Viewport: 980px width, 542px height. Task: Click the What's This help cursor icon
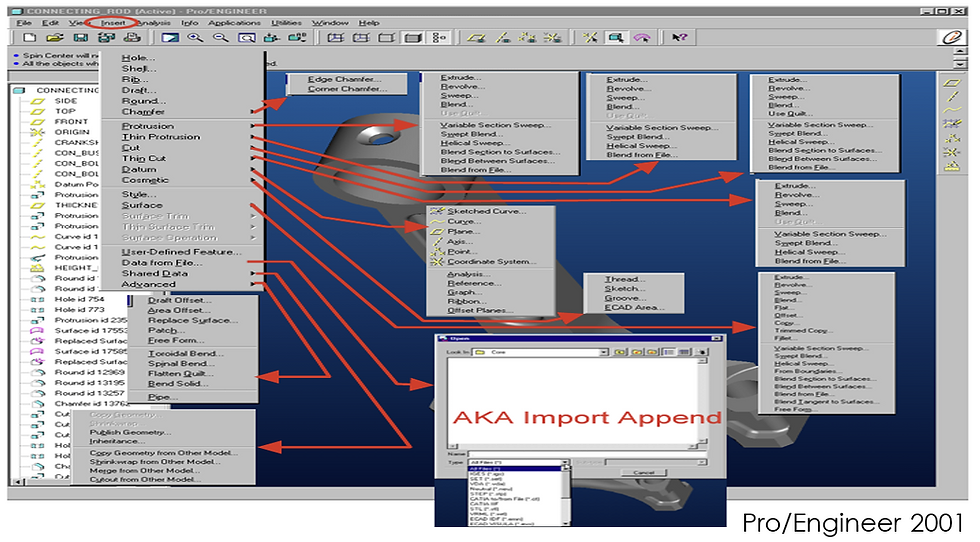coord(679,38)
